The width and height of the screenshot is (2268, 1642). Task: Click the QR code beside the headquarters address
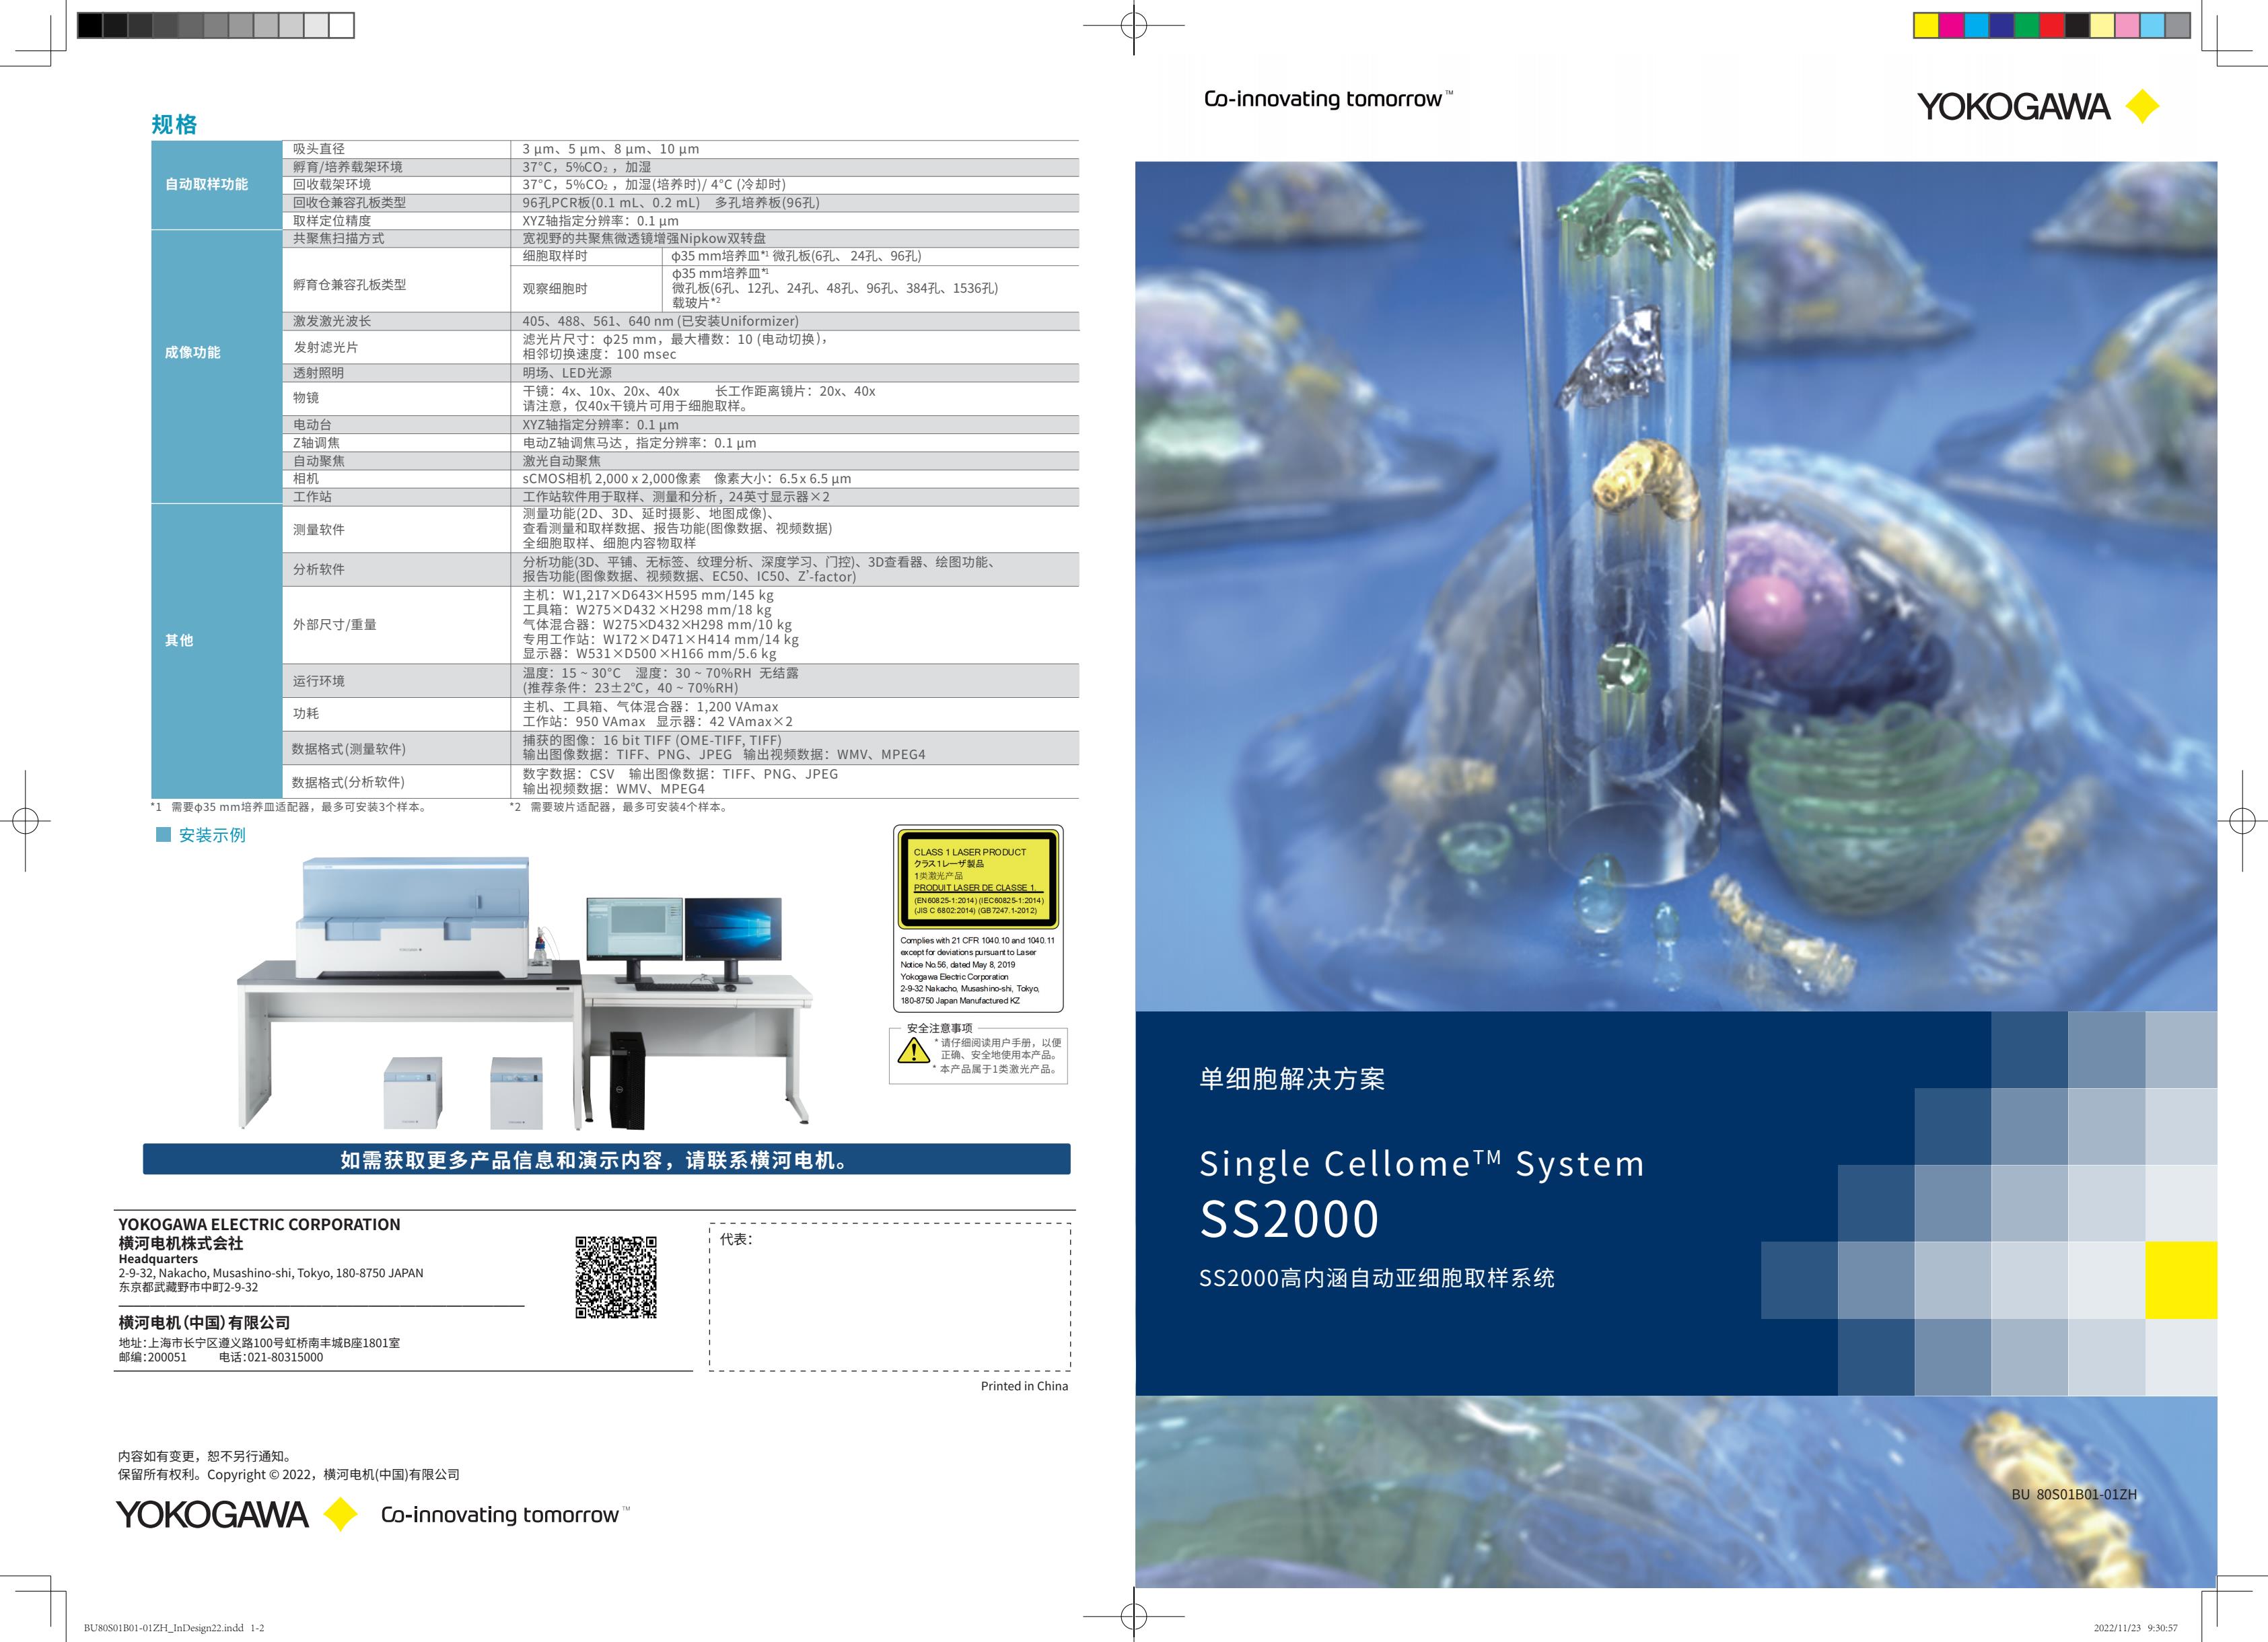[616, 1277]
